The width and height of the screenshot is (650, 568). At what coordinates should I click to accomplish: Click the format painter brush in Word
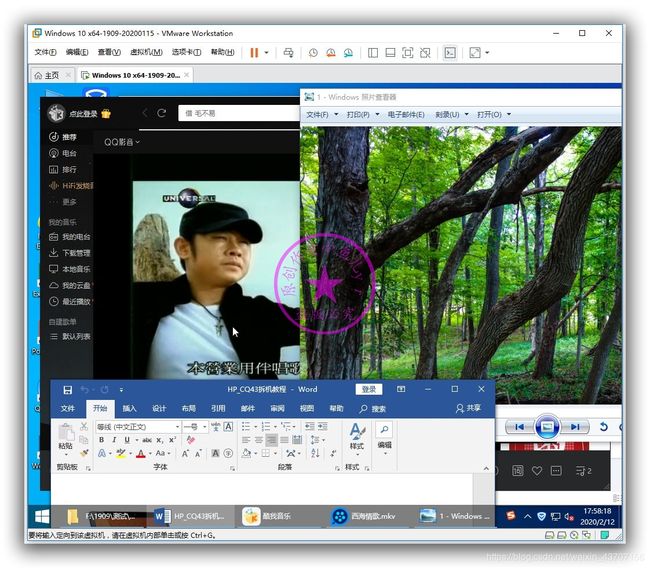84,453
